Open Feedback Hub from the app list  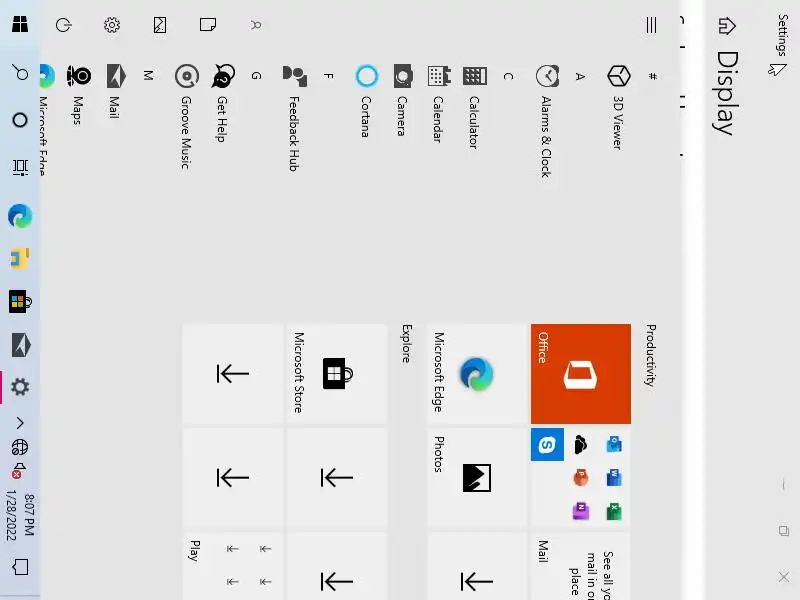point(294,118)
